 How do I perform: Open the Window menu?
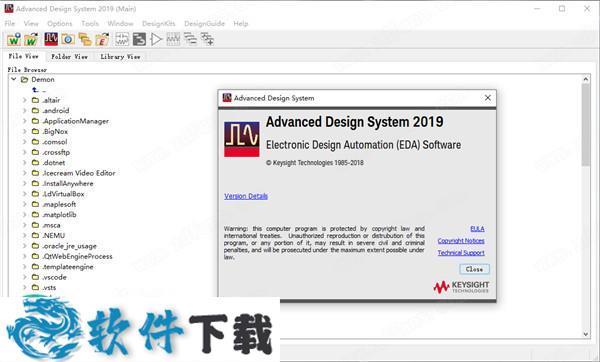point(120,23)
